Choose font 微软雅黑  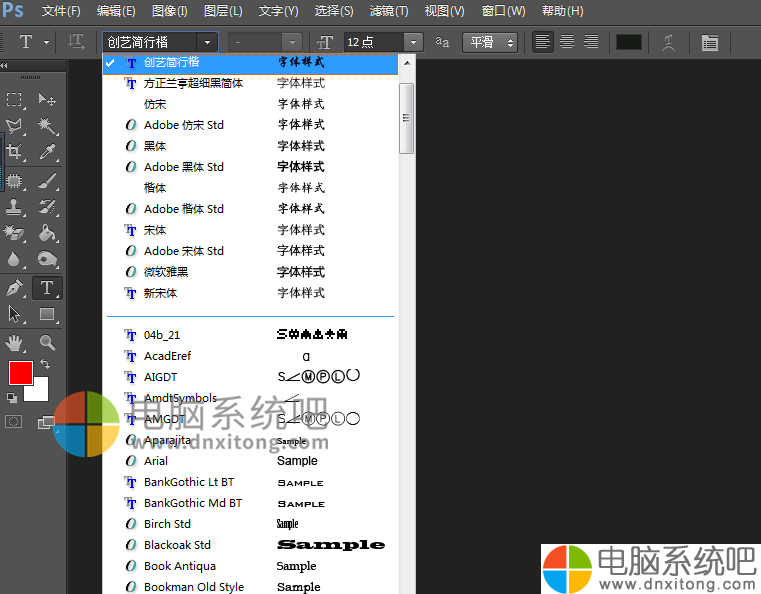tap(250, 272)
